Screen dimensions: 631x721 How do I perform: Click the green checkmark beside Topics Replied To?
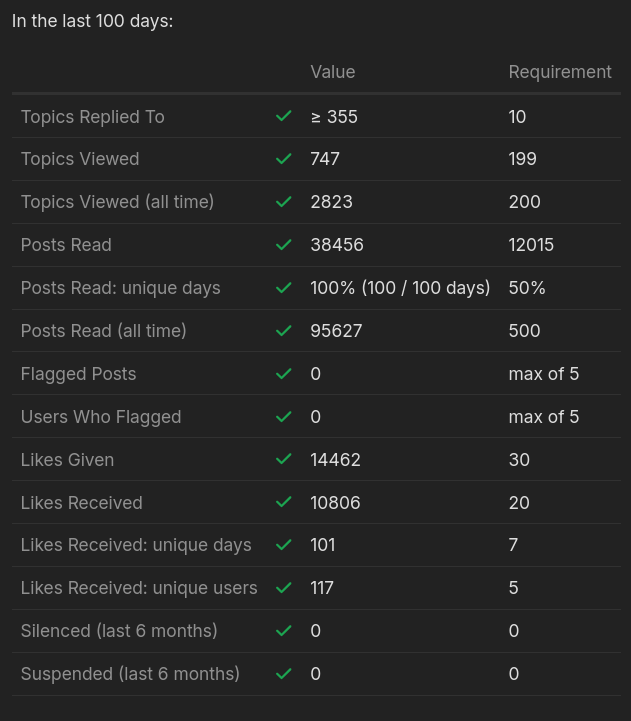coord(284,116)
